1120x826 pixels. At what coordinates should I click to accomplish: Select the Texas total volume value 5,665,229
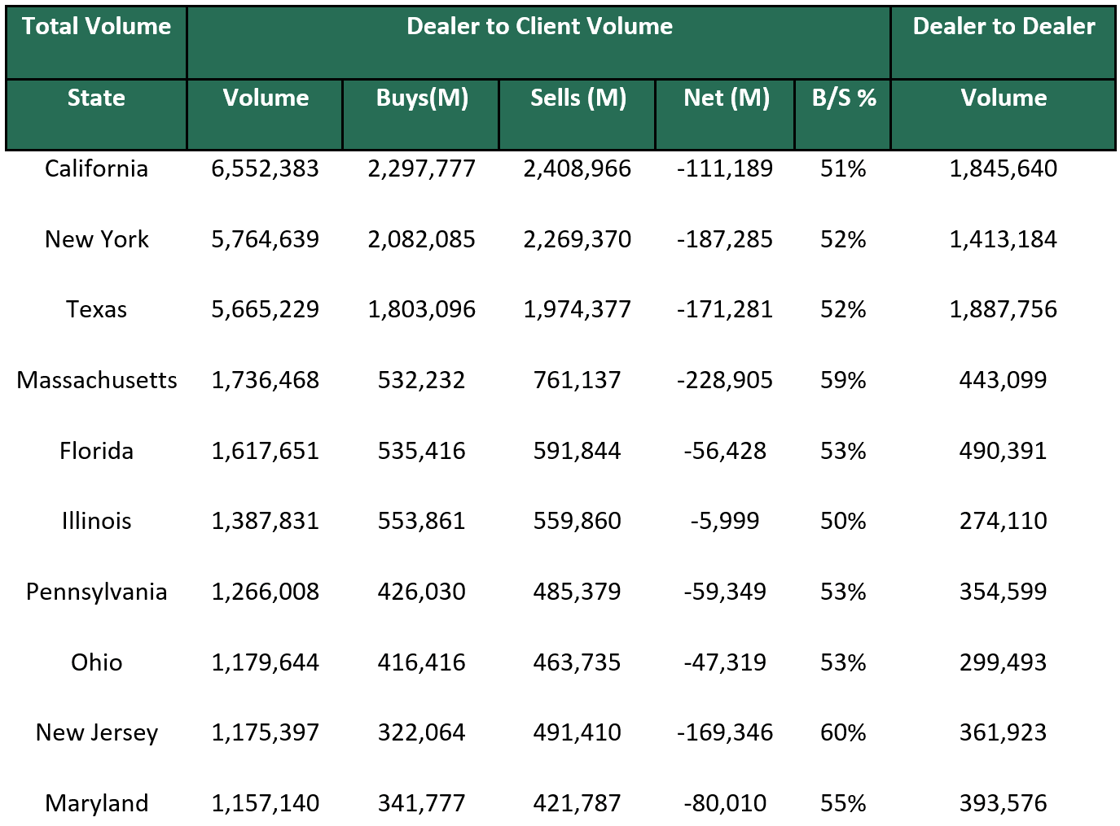click(265, 310)
